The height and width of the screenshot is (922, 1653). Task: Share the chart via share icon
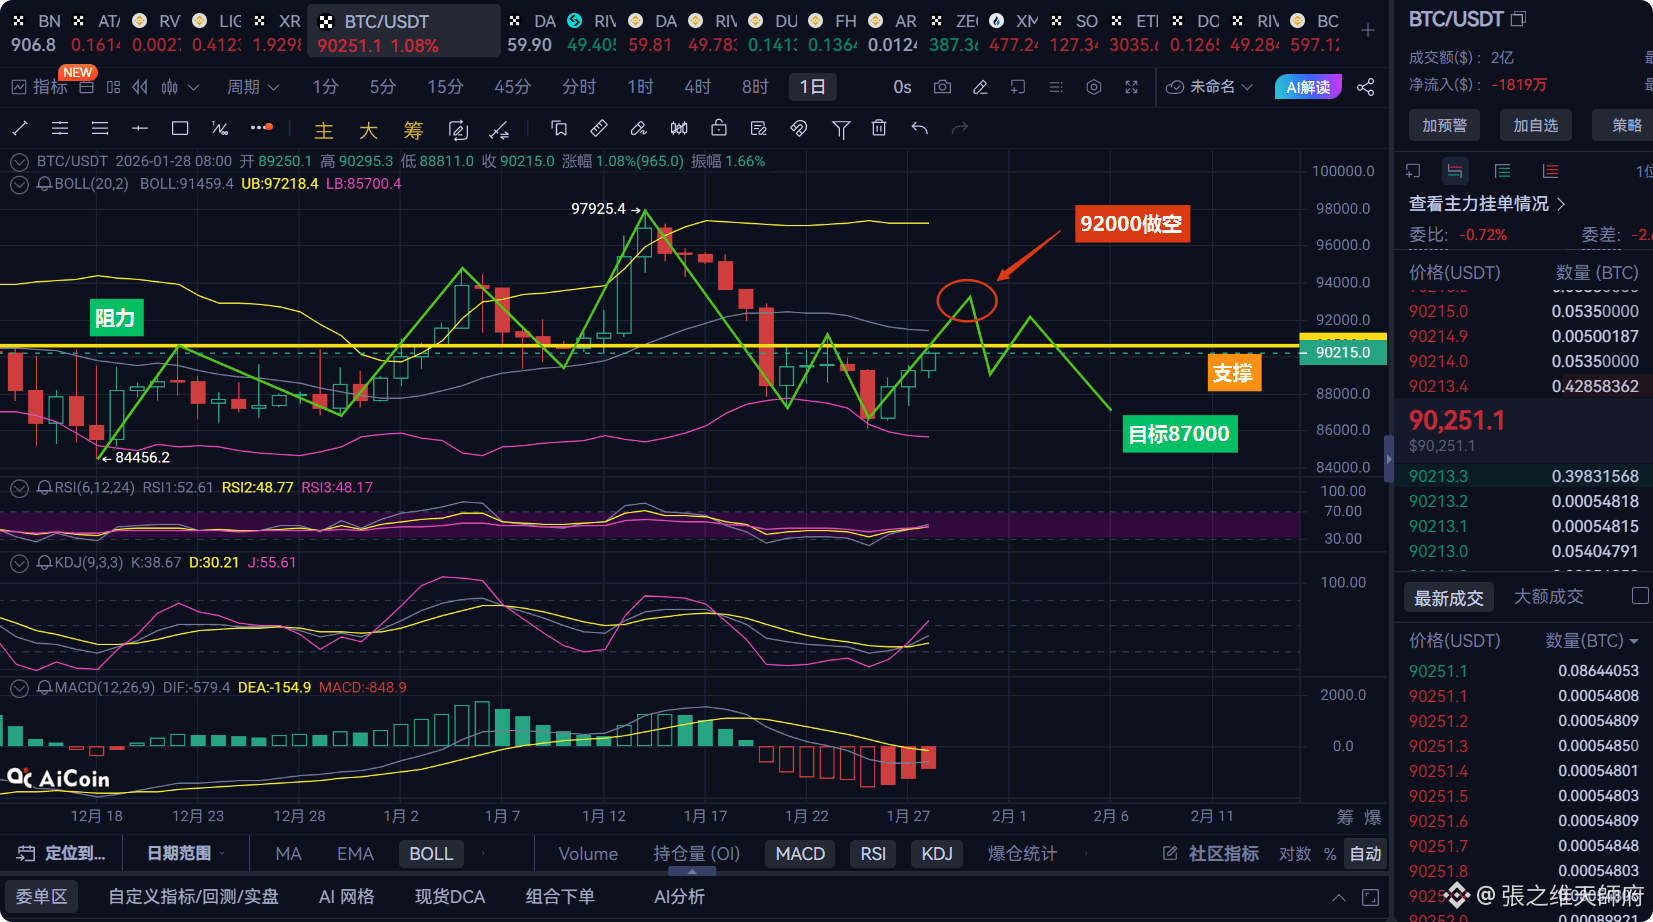pos(1365,87)
